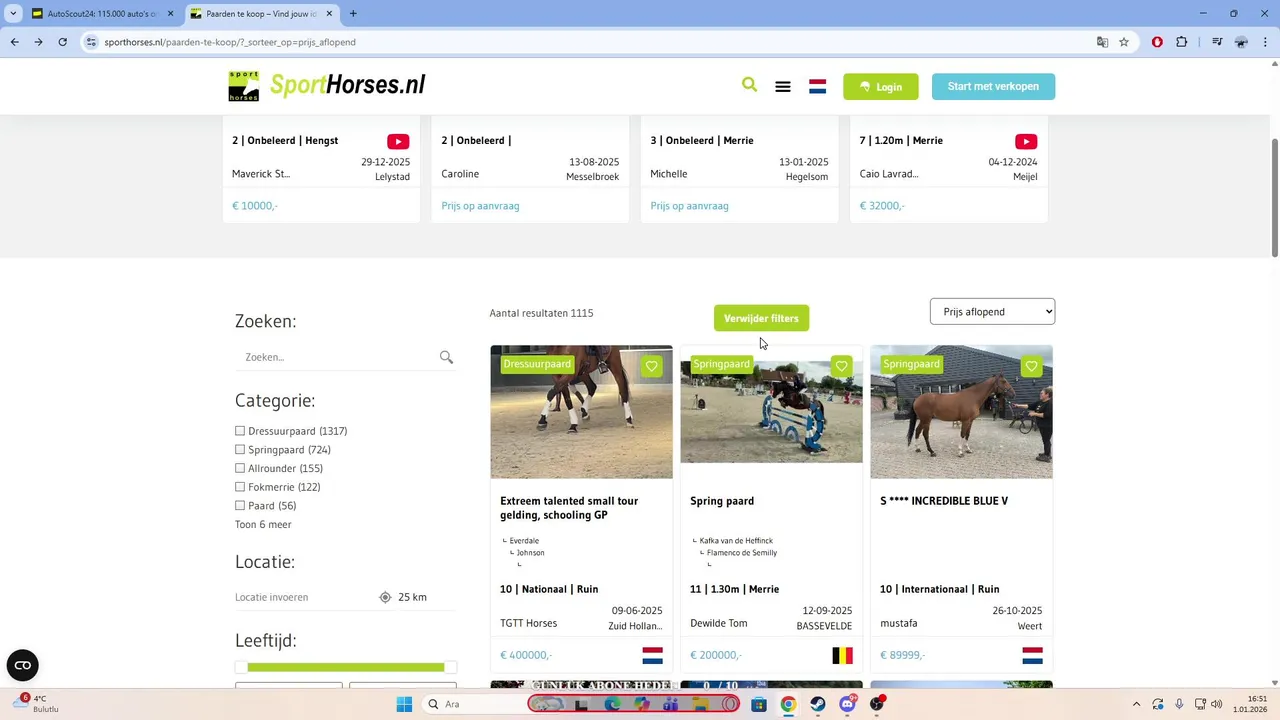This screenshot has width=1280, height=720.
Task: Click the search magnifier in site header
Action: coord(749,85)
